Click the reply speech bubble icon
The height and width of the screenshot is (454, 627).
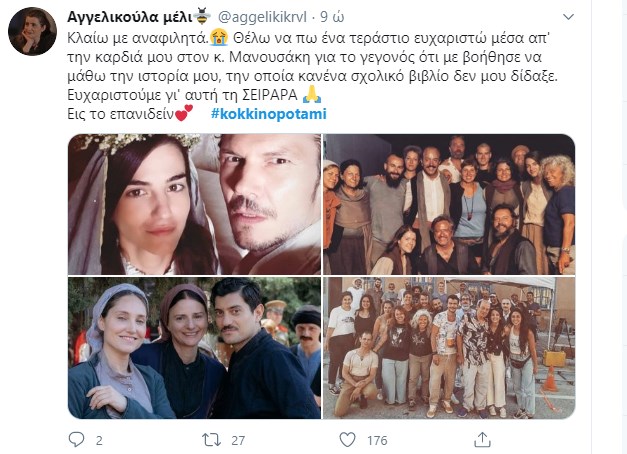click(x=76, y=439)
